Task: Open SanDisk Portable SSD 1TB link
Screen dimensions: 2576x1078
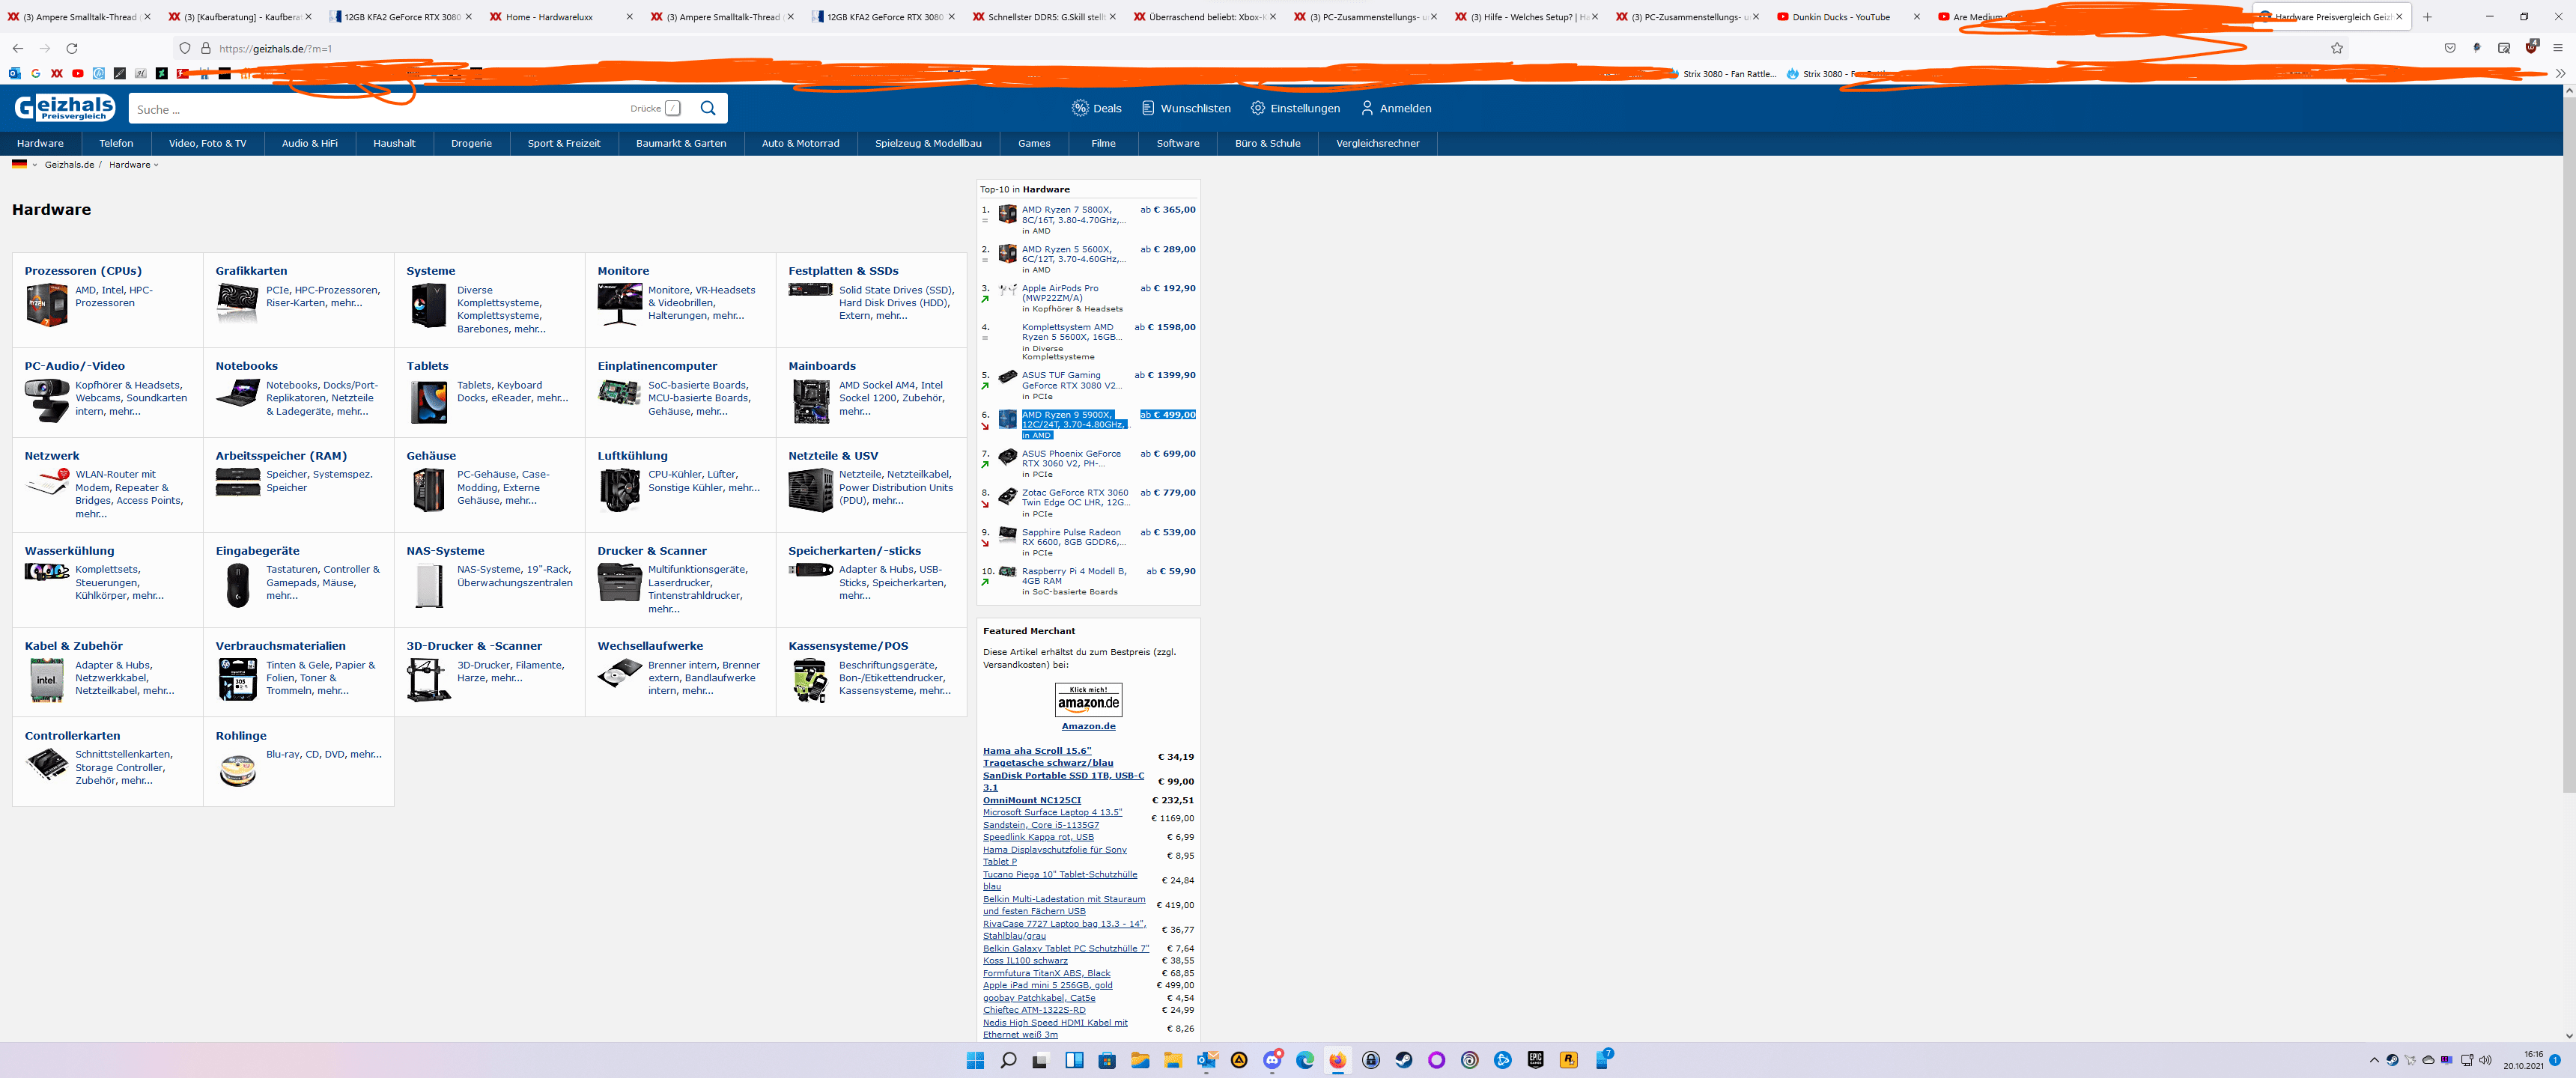Action: coord(1063,781)
